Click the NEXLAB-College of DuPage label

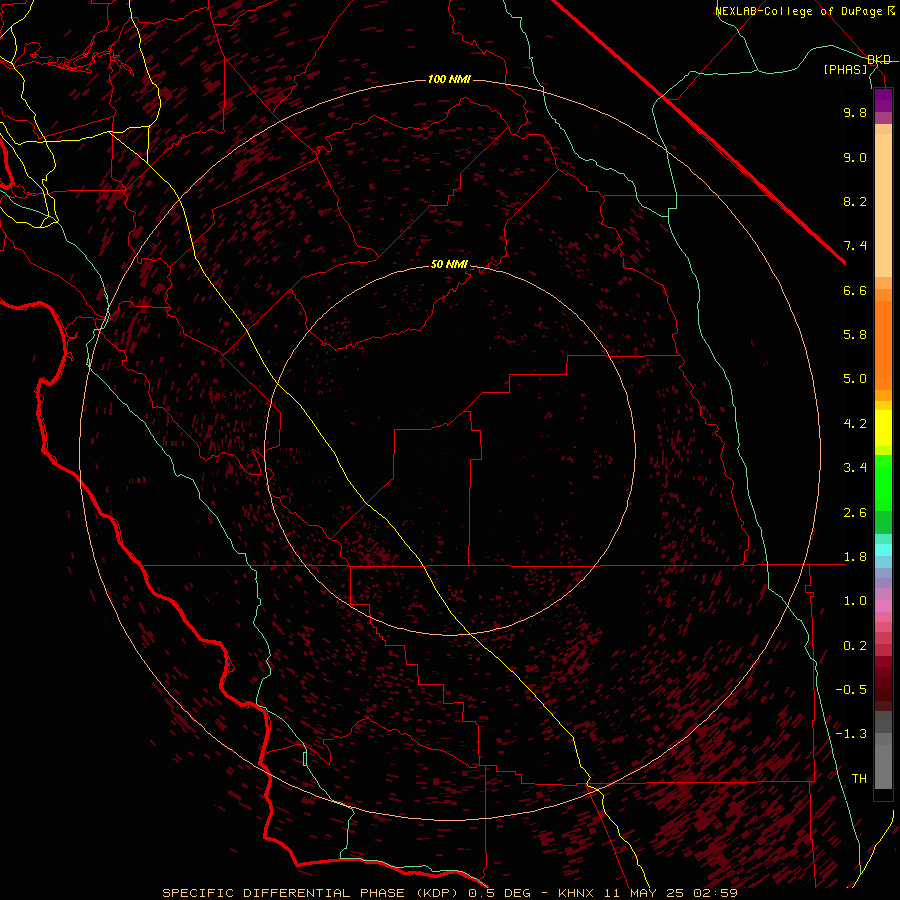point(798,11)
